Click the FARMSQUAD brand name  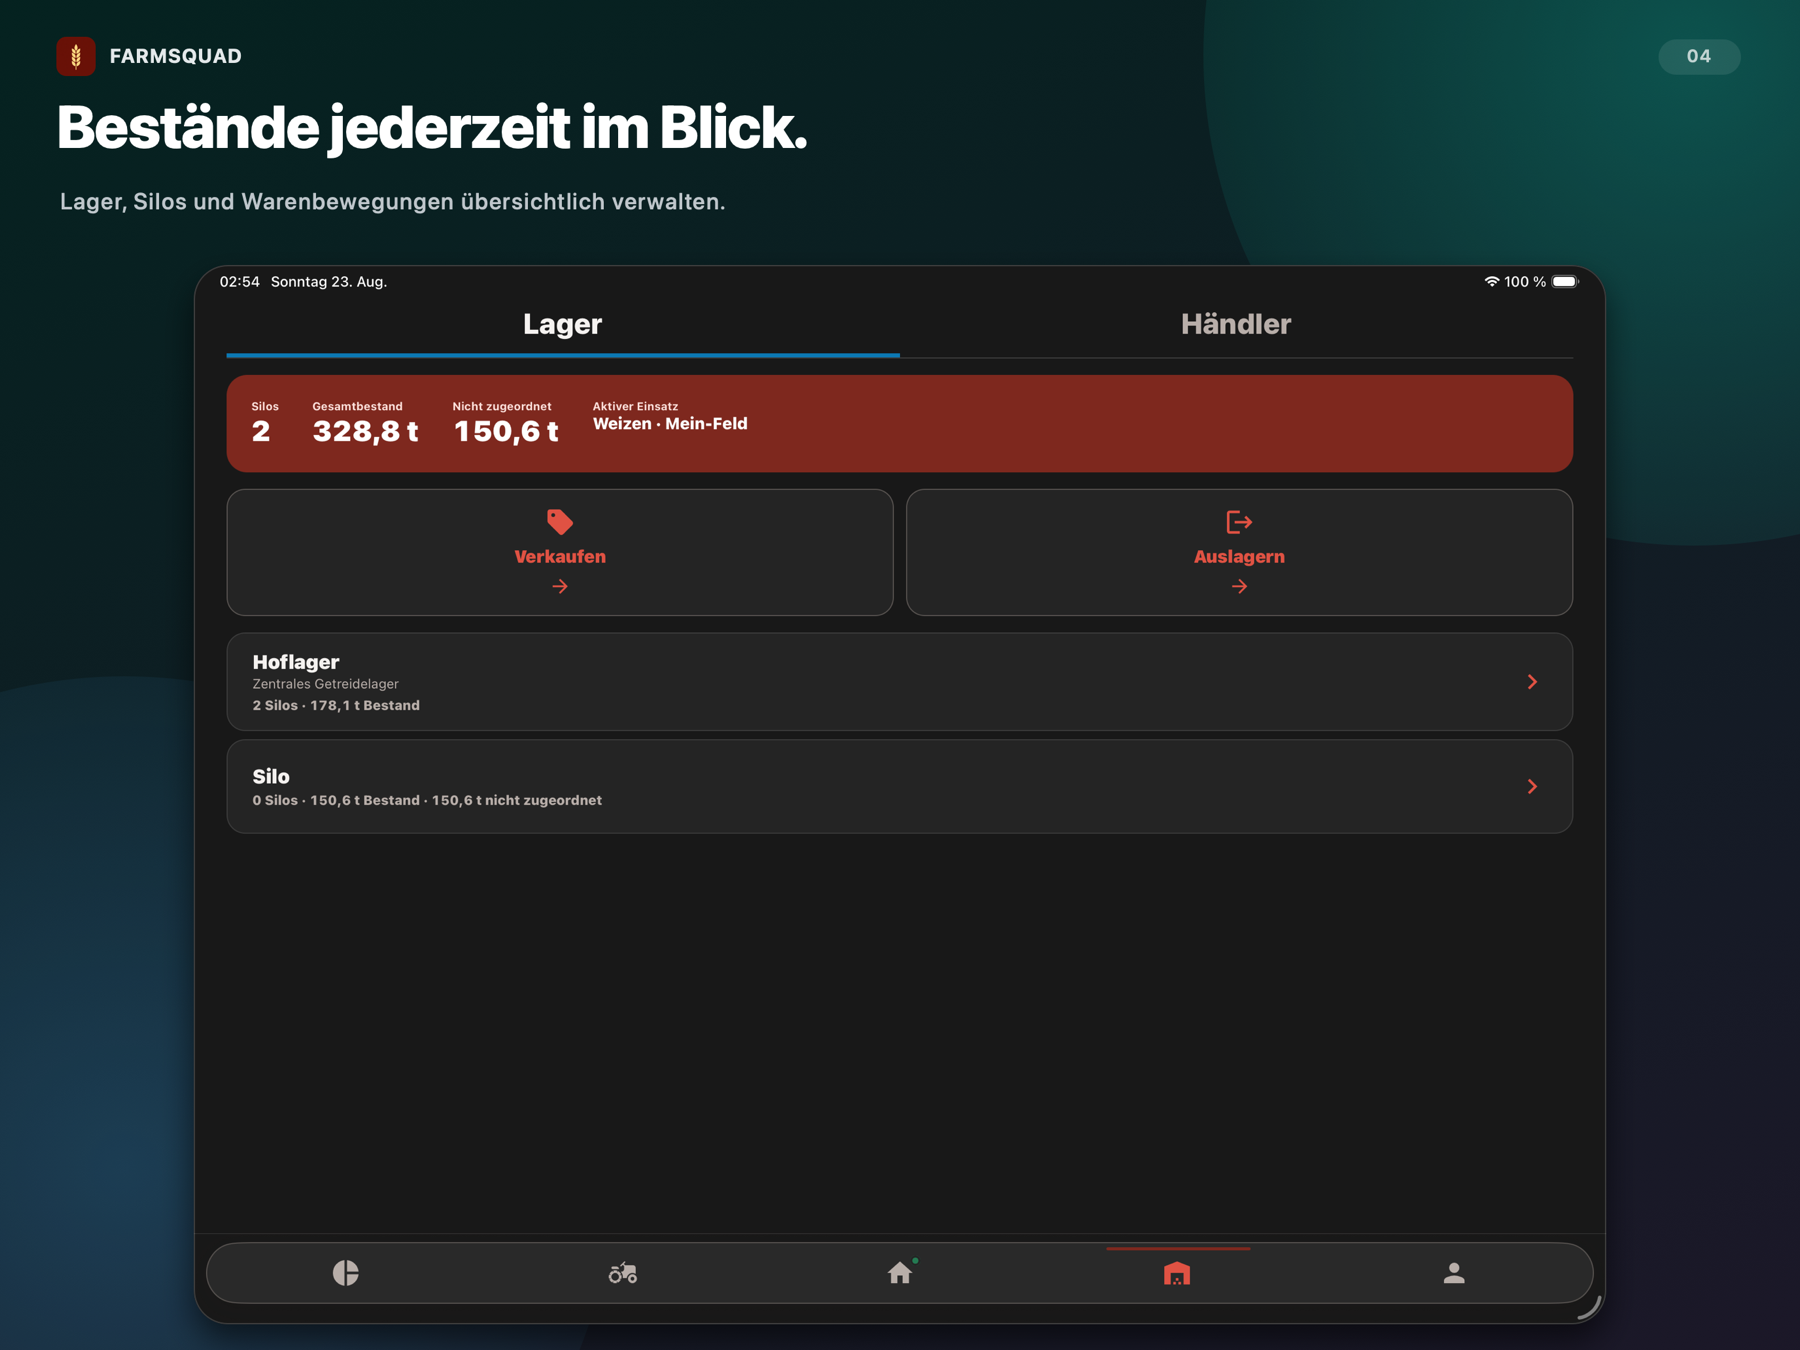tap(176, 56)
